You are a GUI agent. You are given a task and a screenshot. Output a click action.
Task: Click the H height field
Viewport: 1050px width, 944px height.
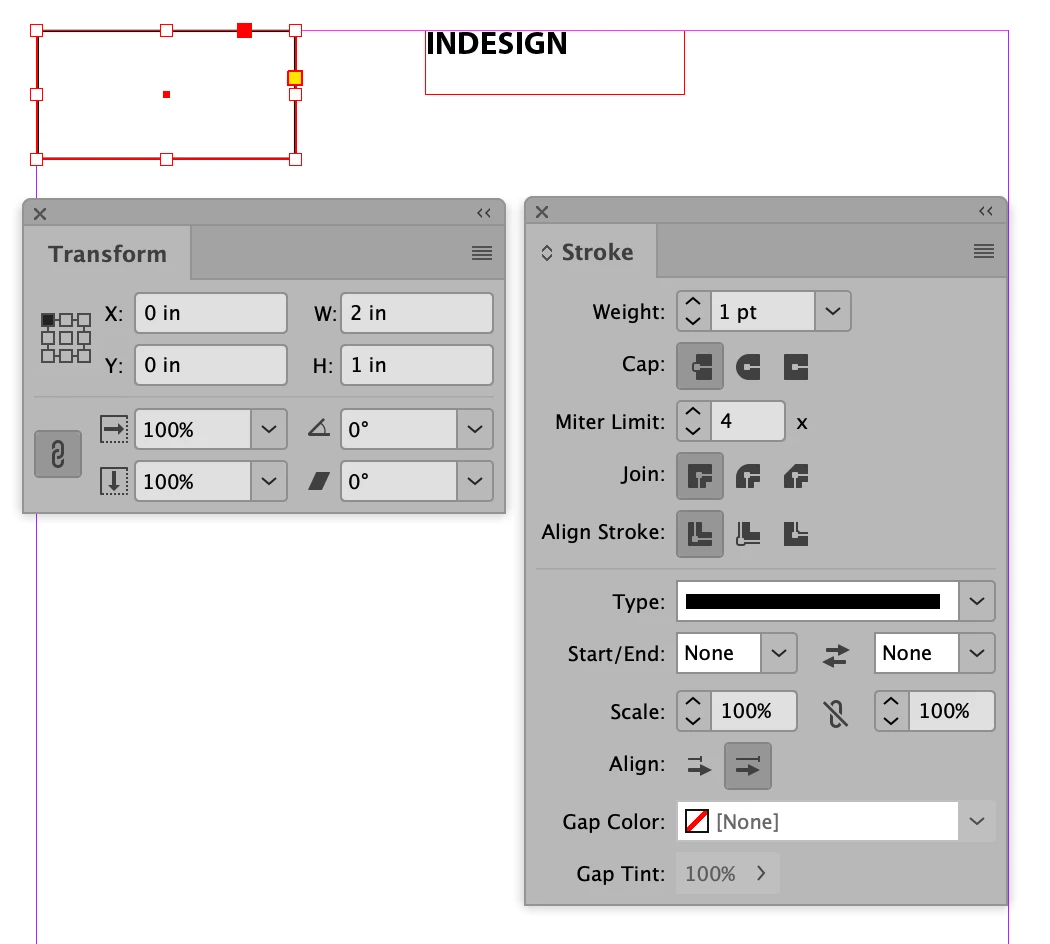tap(417, 365)
